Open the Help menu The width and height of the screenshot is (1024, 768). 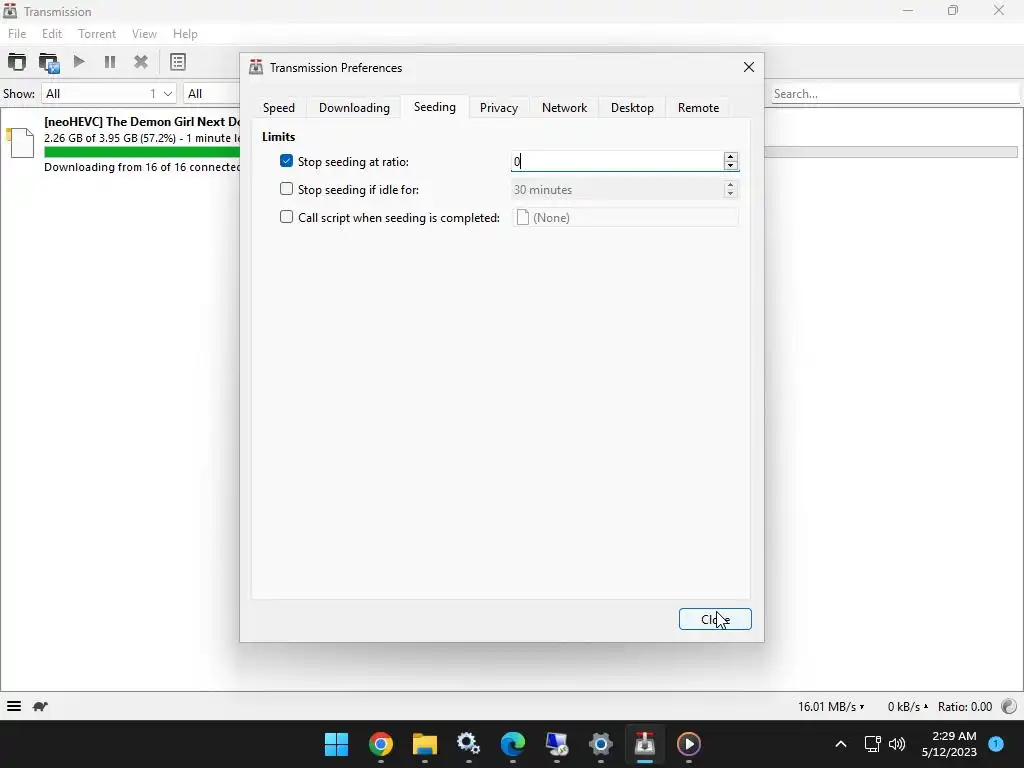[185, 34]
